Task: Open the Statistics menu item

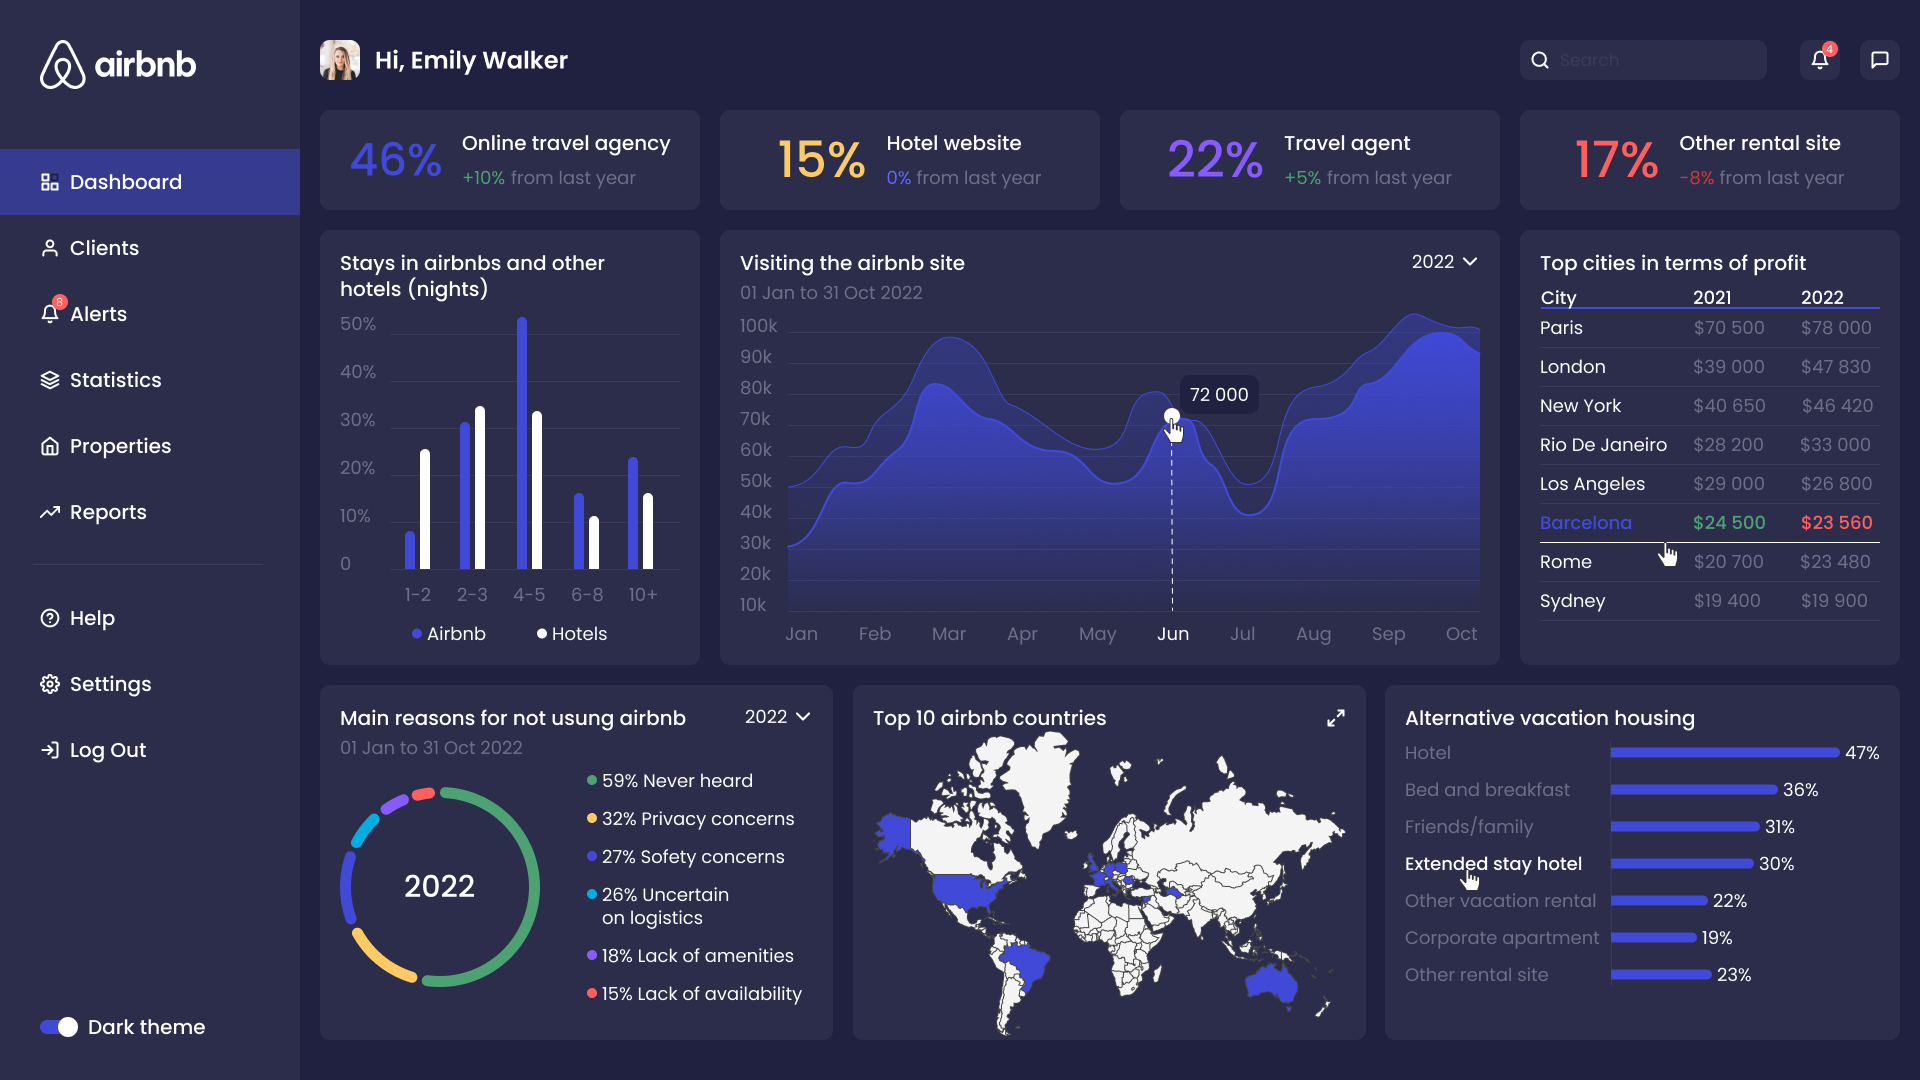Action: click(x=150, y=380)
